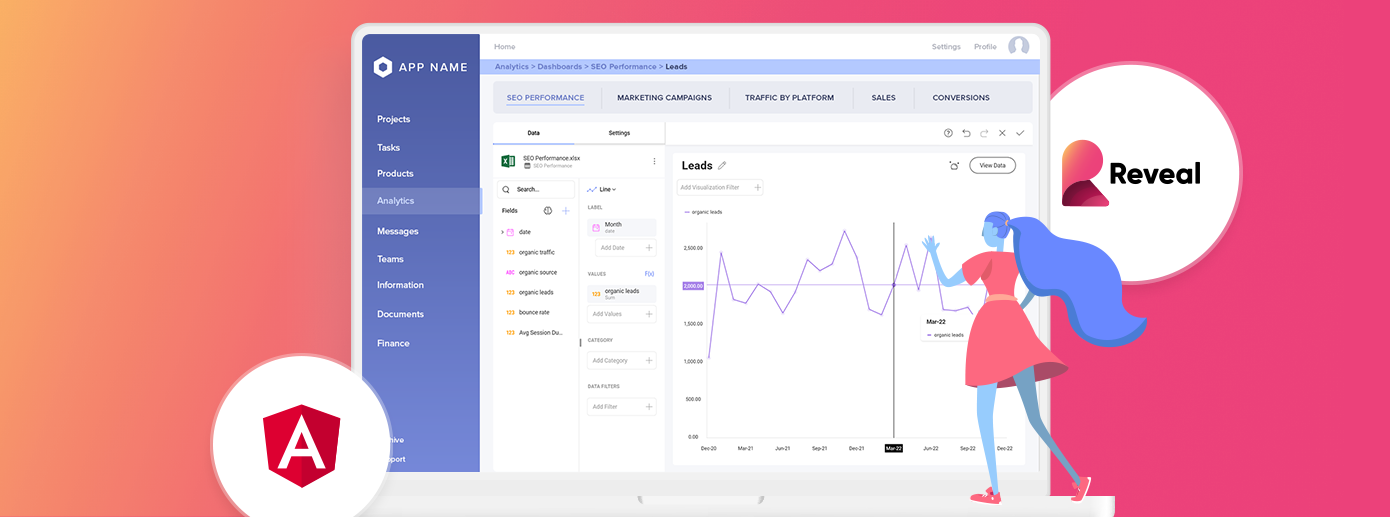The height and width of the screenshot is (517, 1390).
Task: Select the bounce rate field
Action: pos(534,312)
